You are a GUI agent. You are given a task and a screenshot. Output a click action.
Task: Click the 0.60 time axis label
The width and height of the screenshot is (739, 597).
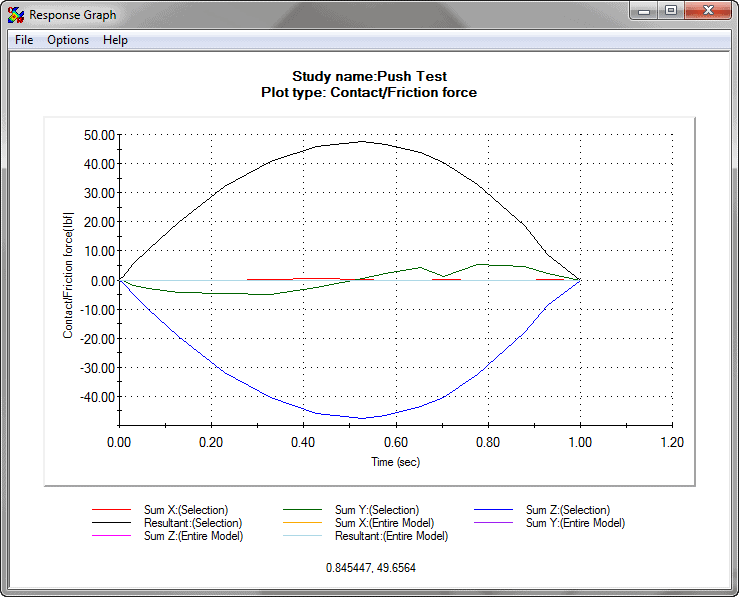tap(395, 442)
